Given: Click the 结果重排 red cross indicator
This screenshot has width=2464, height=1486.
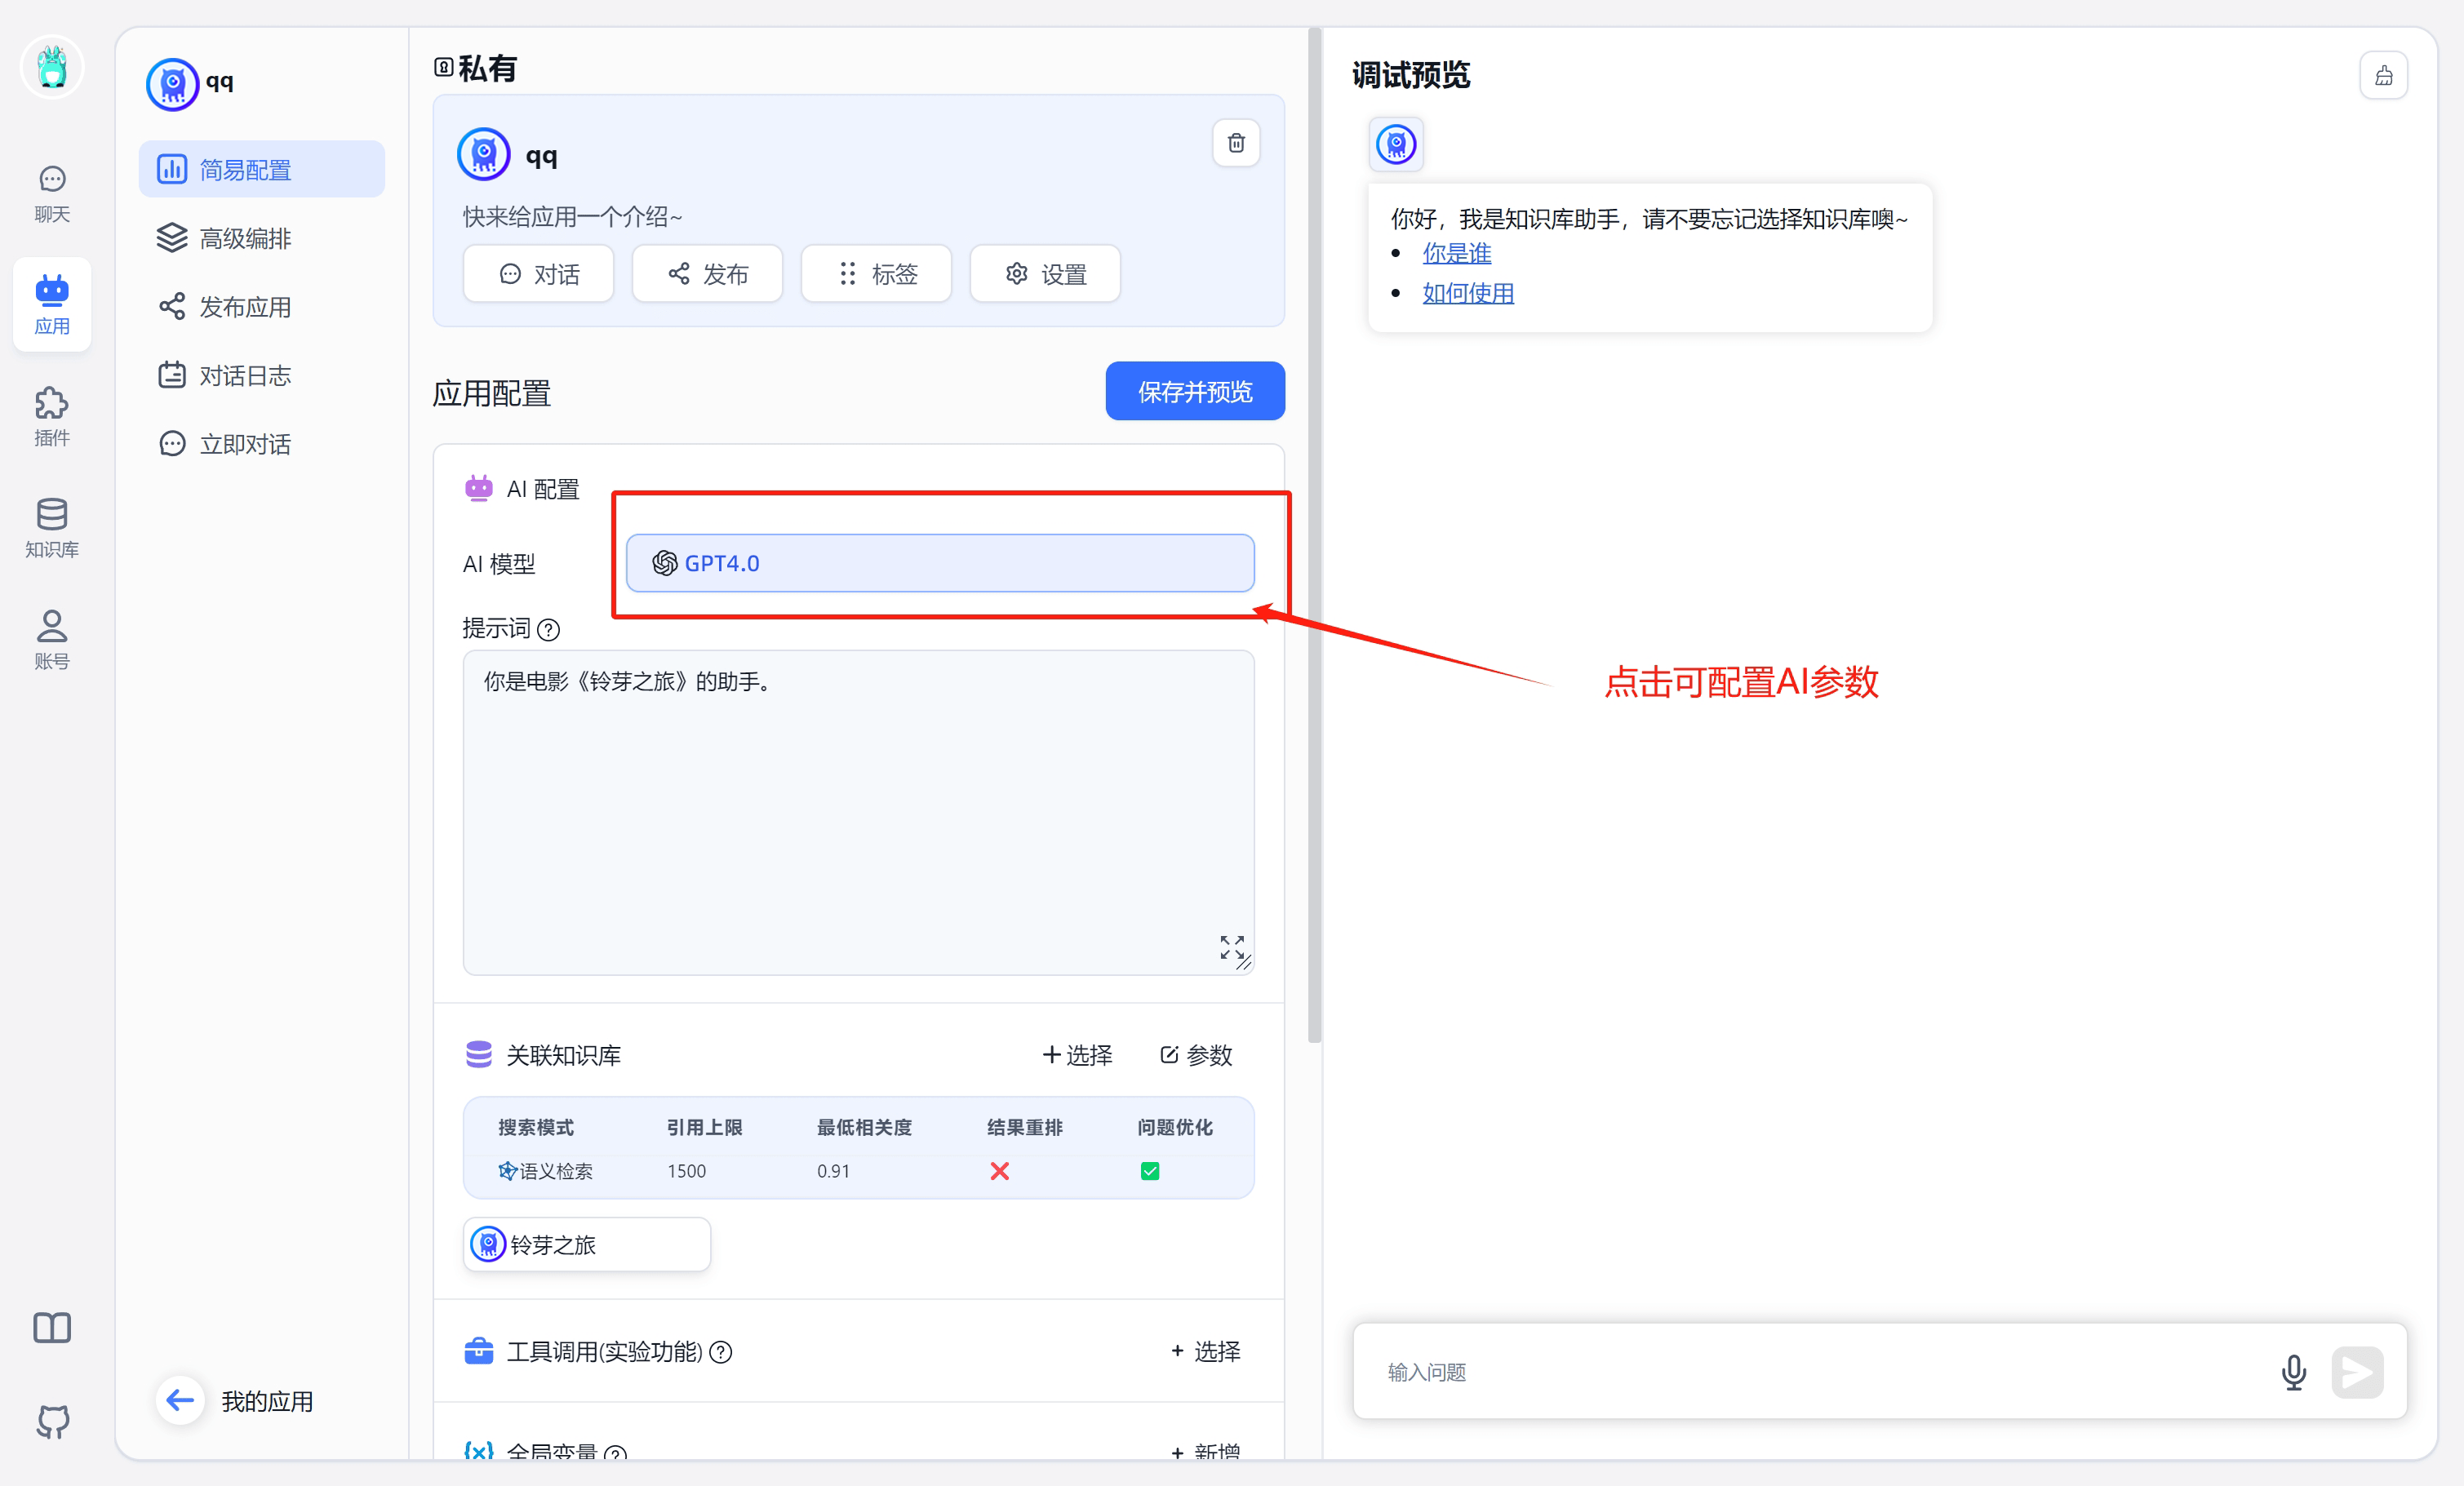Looking at the screenshot, I should click(x=999, y=1171).
